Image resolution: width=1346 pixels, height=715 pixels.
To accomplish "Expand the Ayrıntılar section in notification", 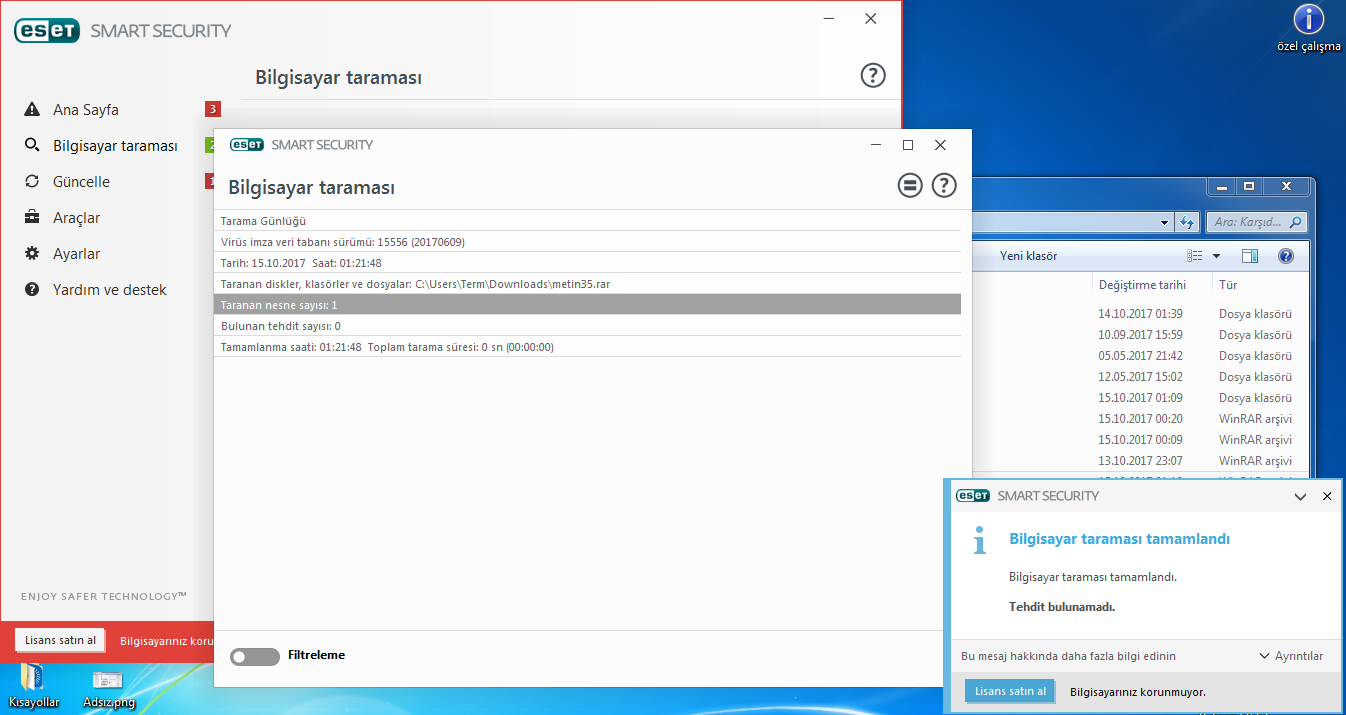I will click(1291, 656).
